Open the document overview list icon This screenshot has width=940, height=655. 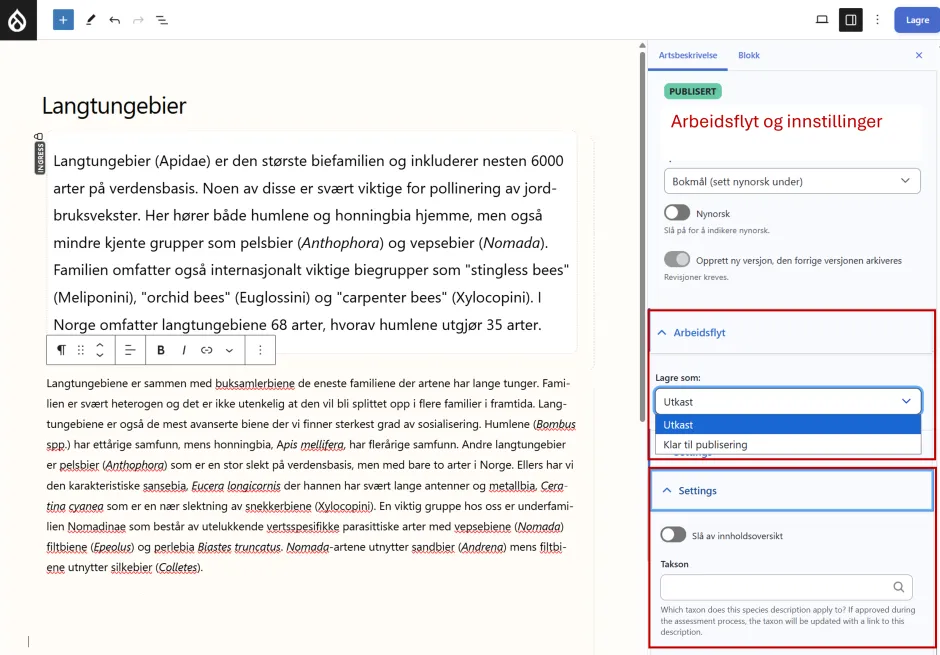click(162, 20)
